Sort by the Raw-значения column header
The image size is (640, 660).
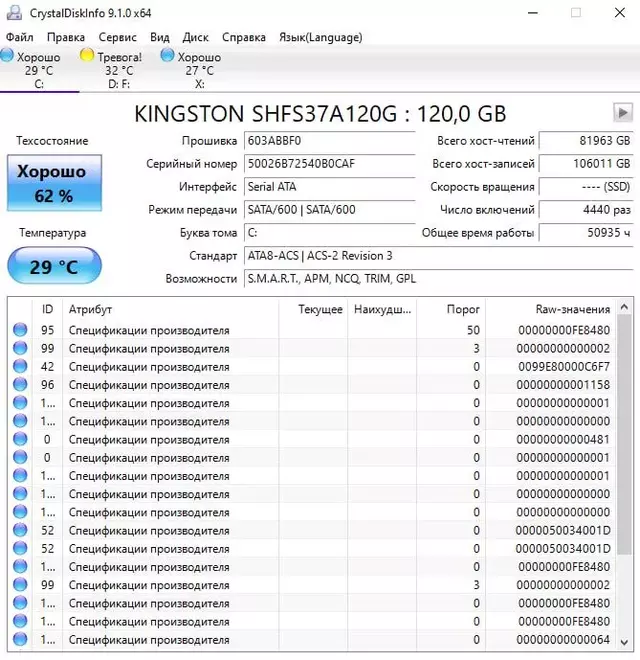click(x=550, y=309)
